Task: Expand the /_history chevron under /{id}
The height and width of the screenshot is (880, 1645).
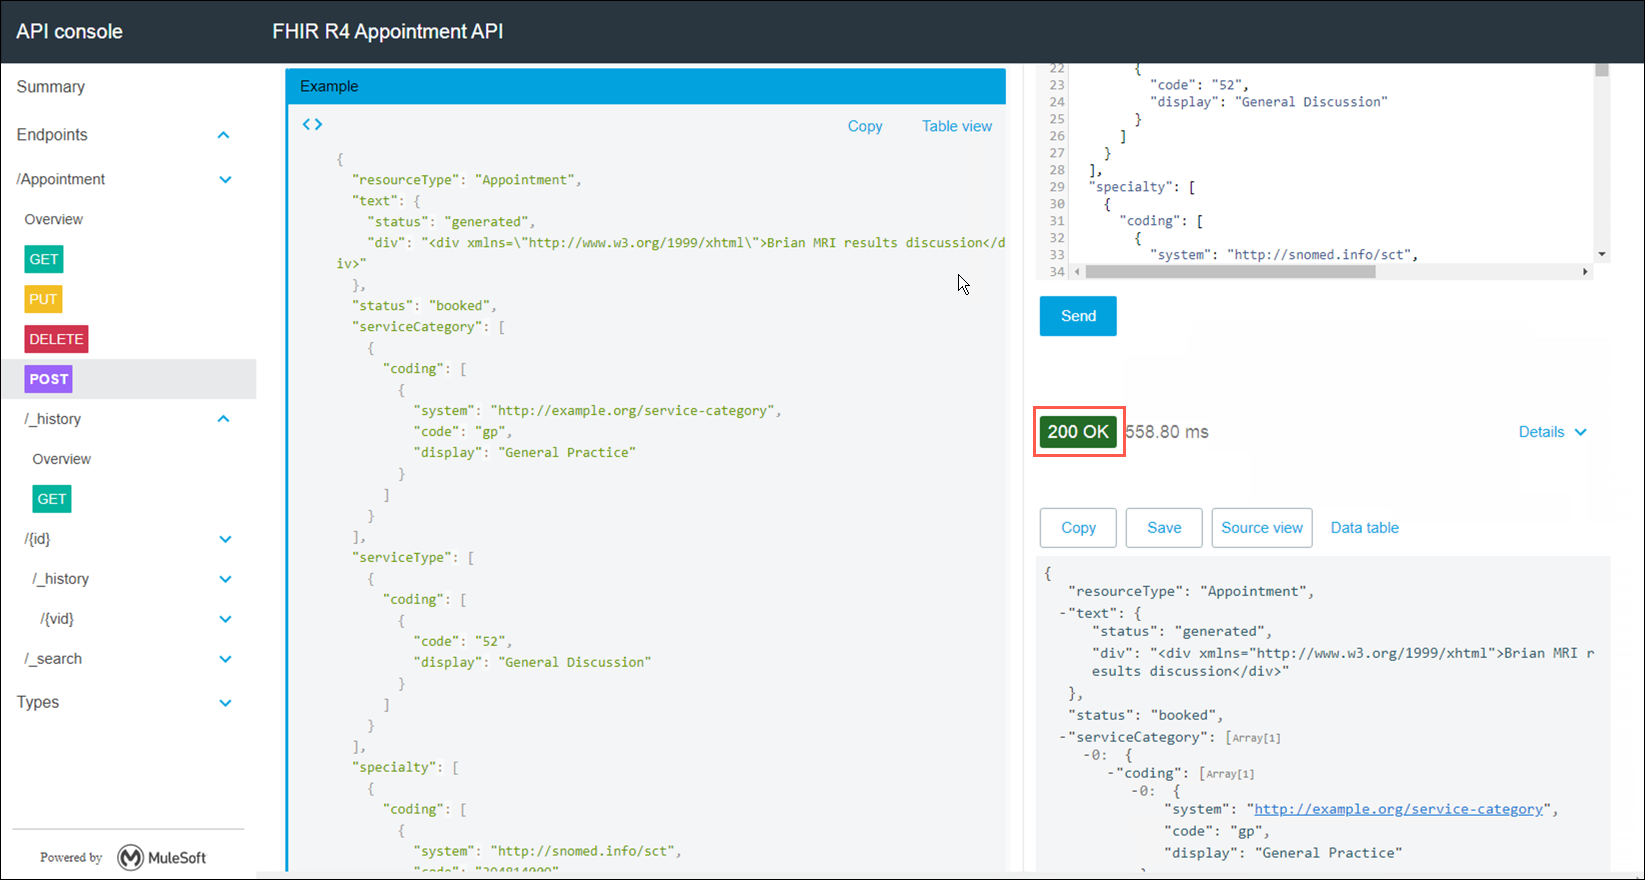Action: click(225, 579)
